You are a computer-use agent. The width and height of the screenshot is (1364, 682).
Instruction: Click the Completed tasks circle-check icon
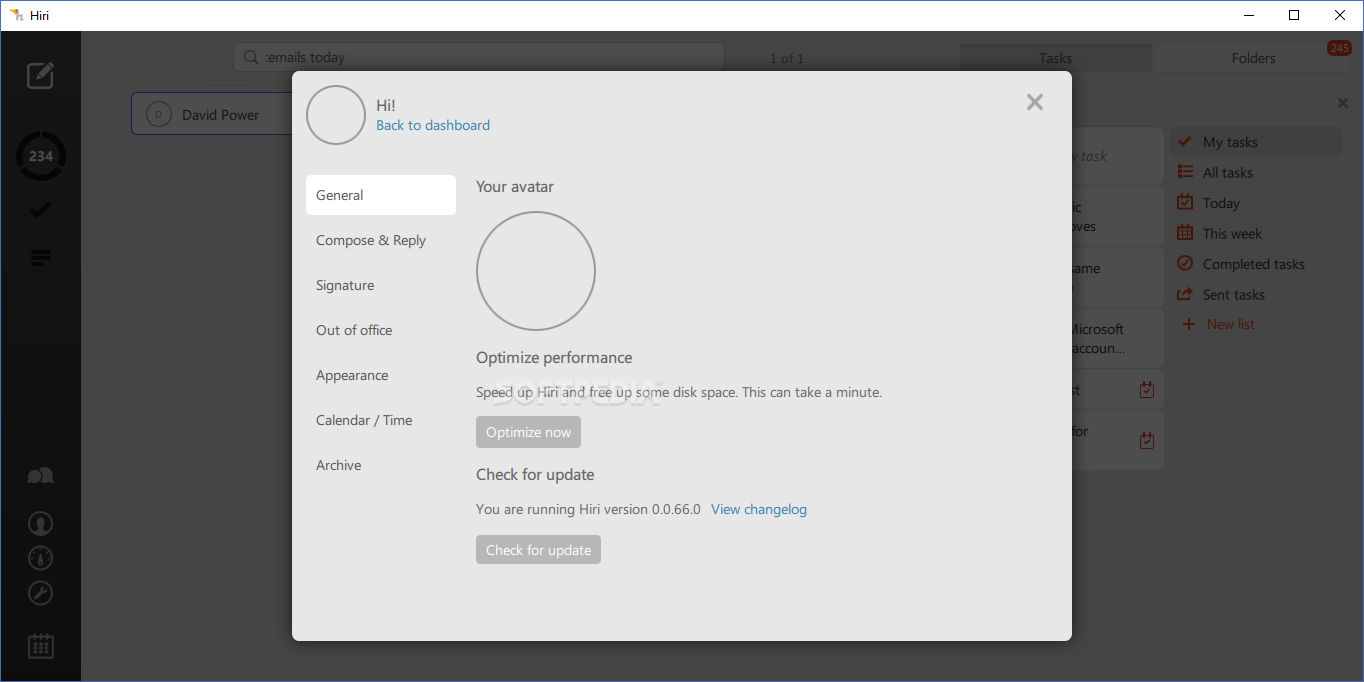1185,263
